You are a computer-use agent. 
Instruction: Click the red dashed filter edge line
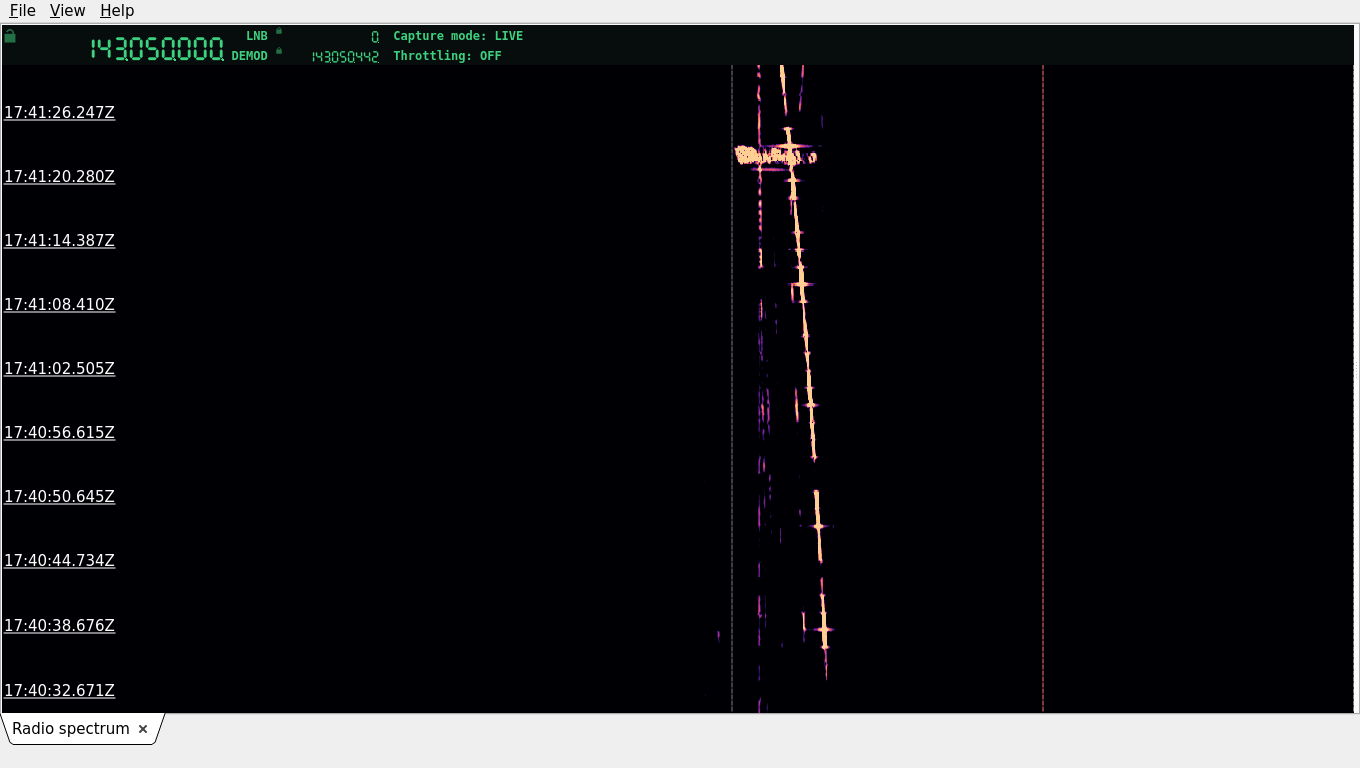point(1043,388)
